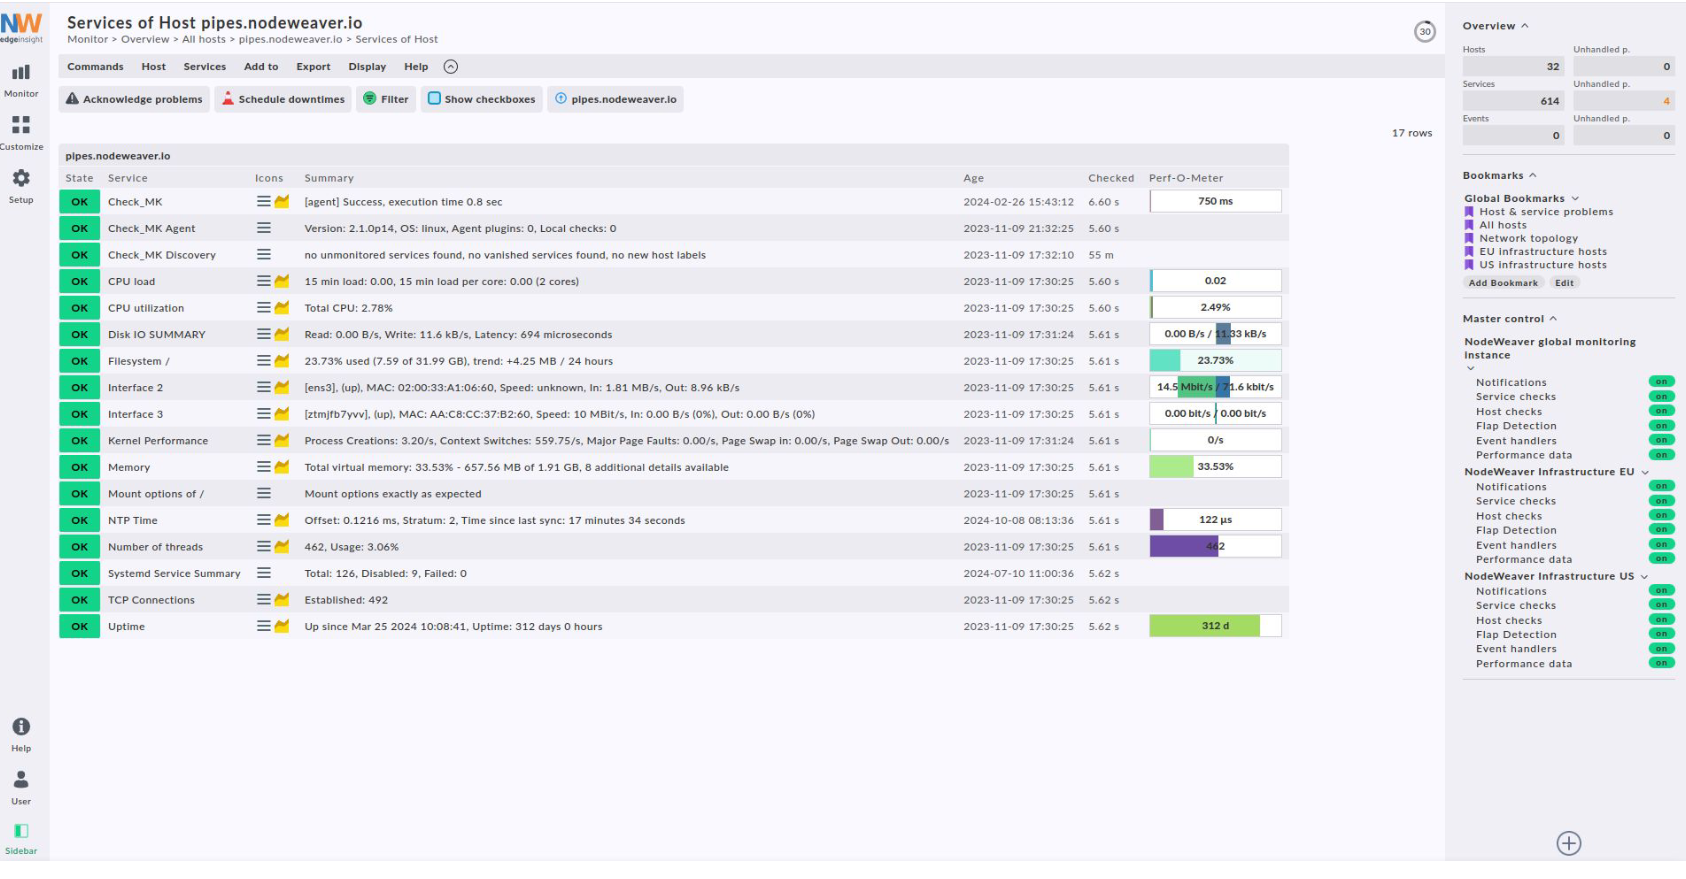
Task: Toggle Notifications for global monitoring instance
Action: (x=1661, y=382)
